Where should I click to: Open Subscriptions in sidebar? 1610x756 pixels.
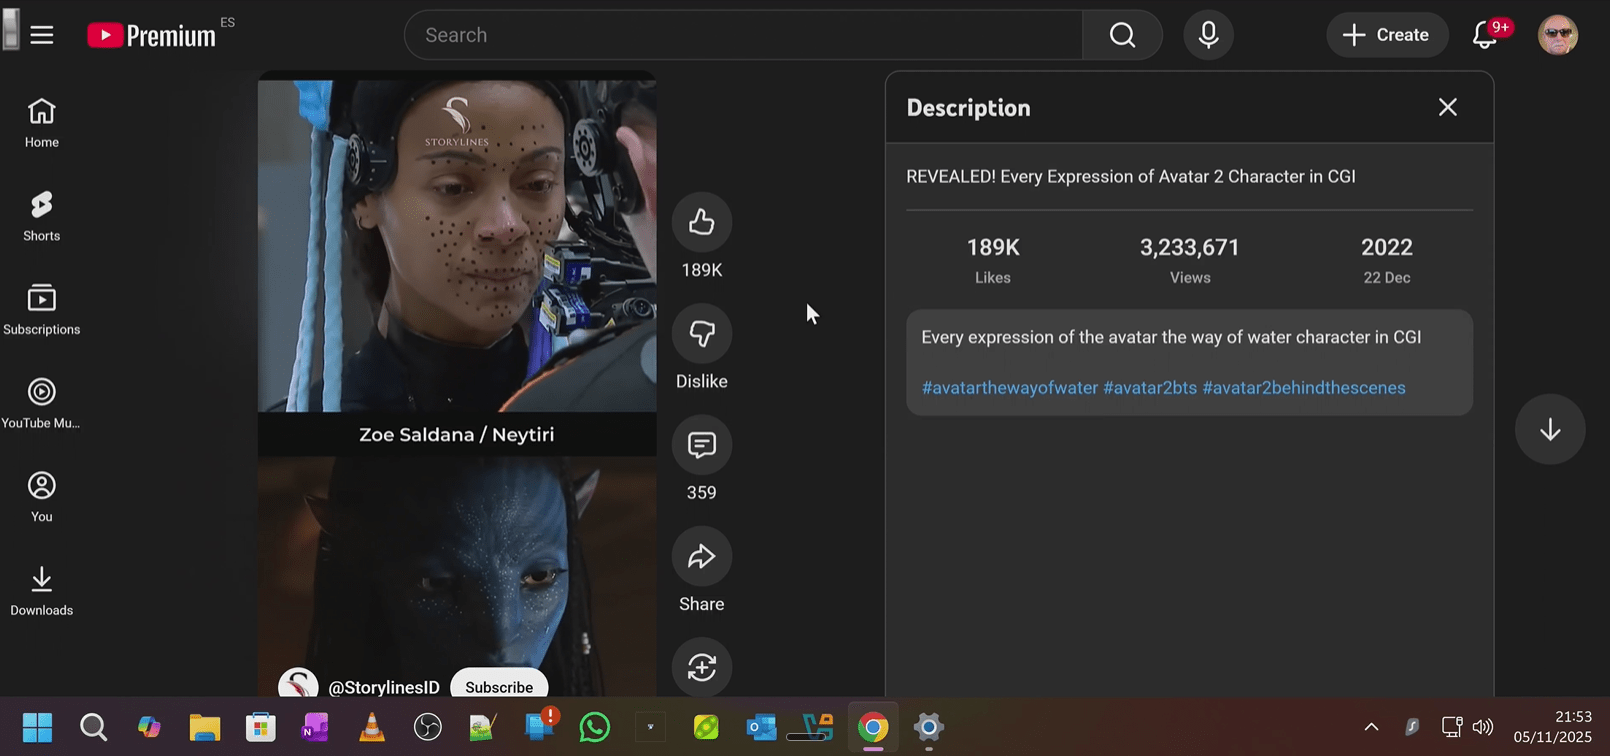tap(42, 309)
